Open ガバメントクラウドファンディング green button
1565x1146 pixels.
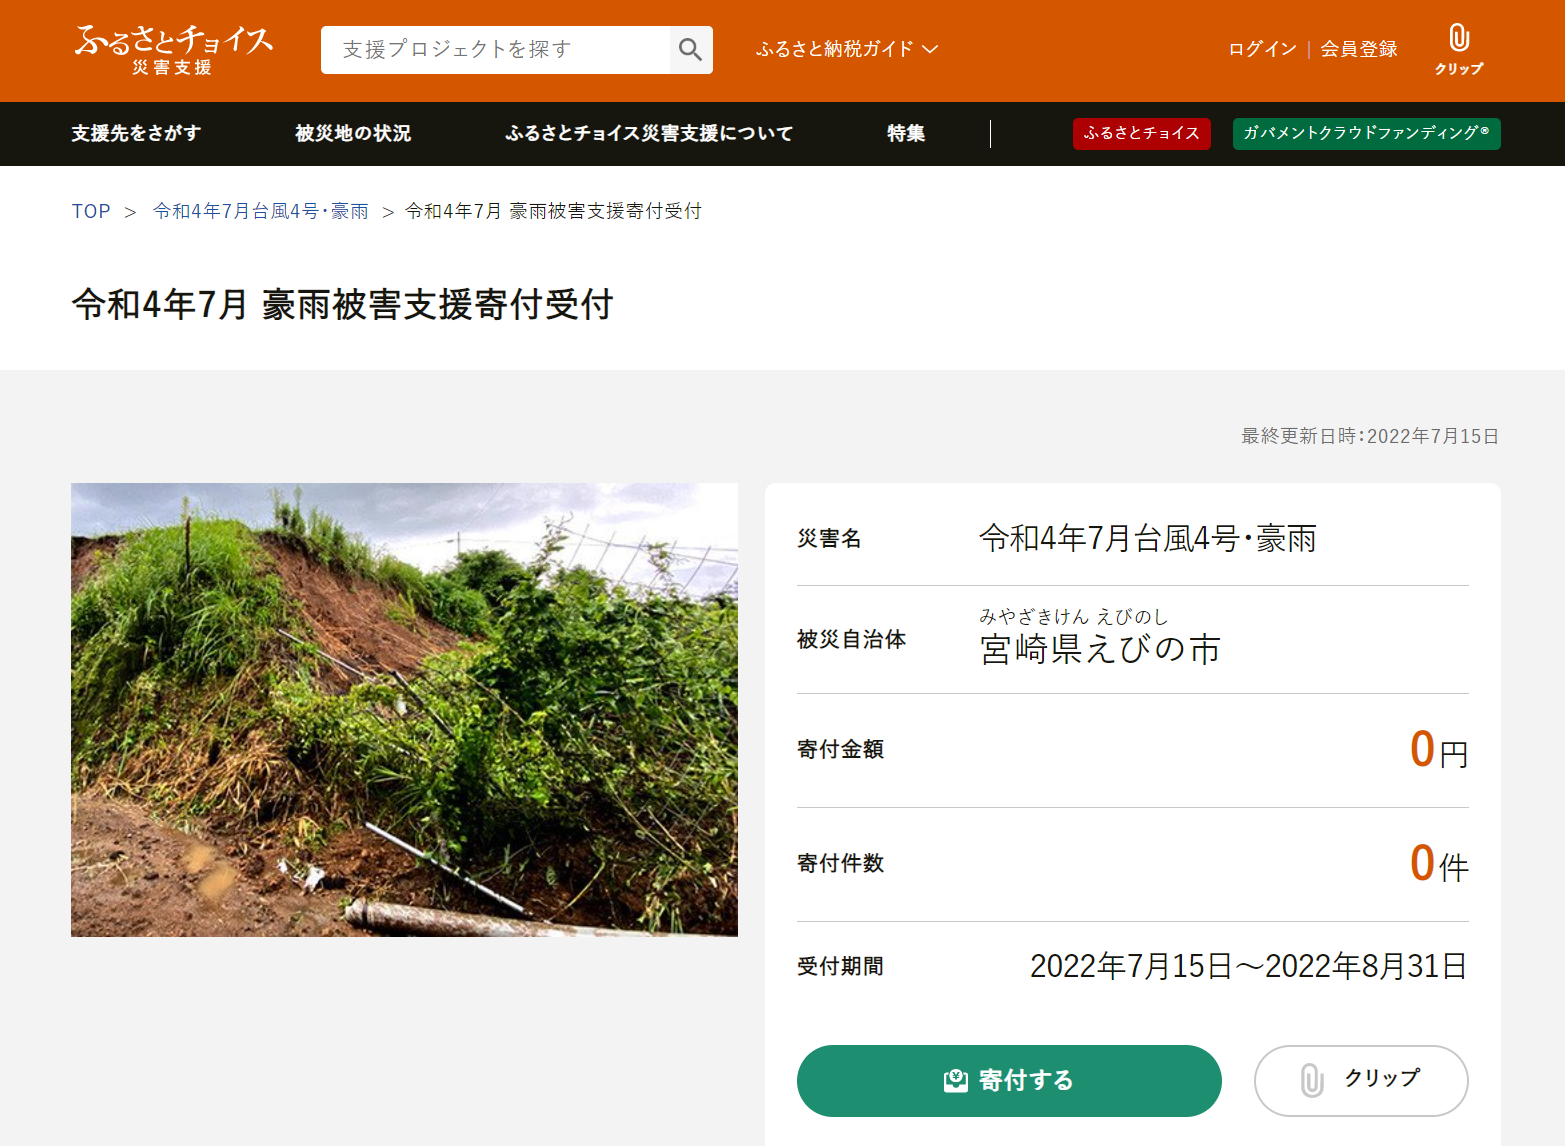point(1366,133)
